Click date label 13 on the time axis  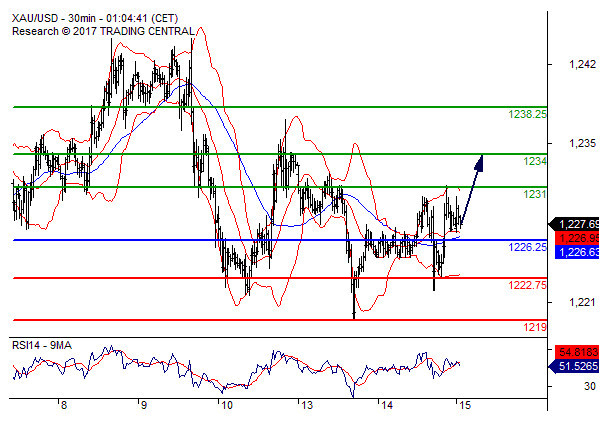[307, 405]
